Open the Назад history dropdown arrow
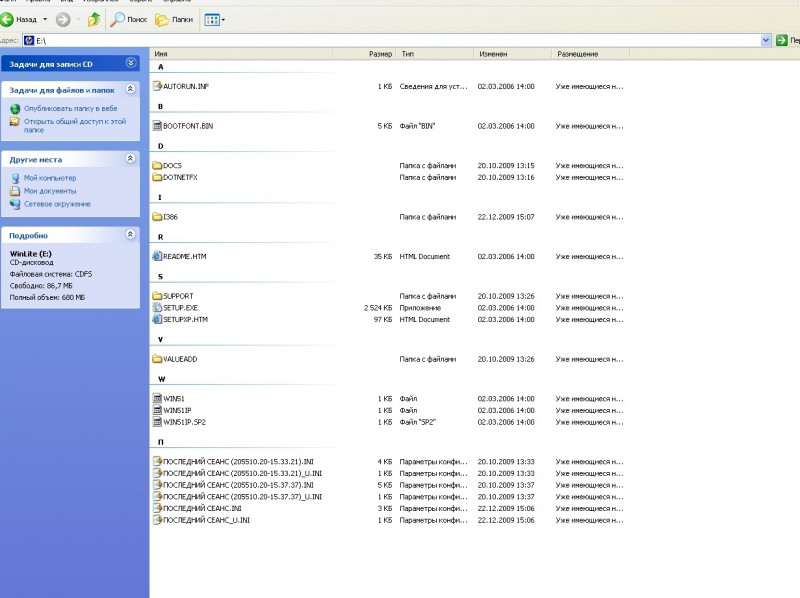 pos(45,20)
